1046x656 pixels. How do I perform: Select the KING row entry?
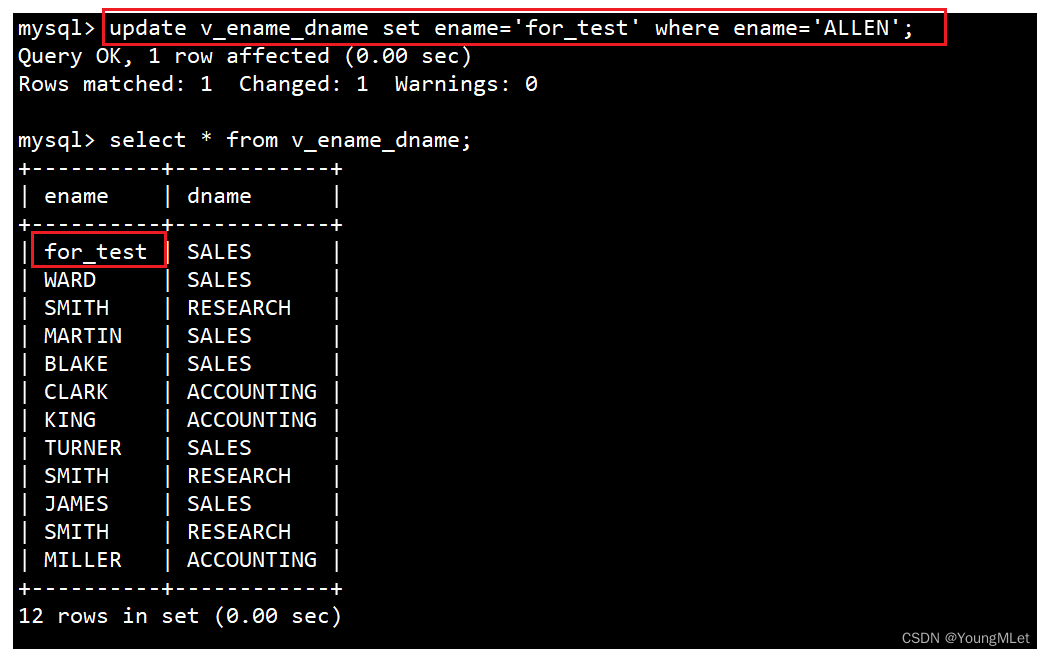70,420
